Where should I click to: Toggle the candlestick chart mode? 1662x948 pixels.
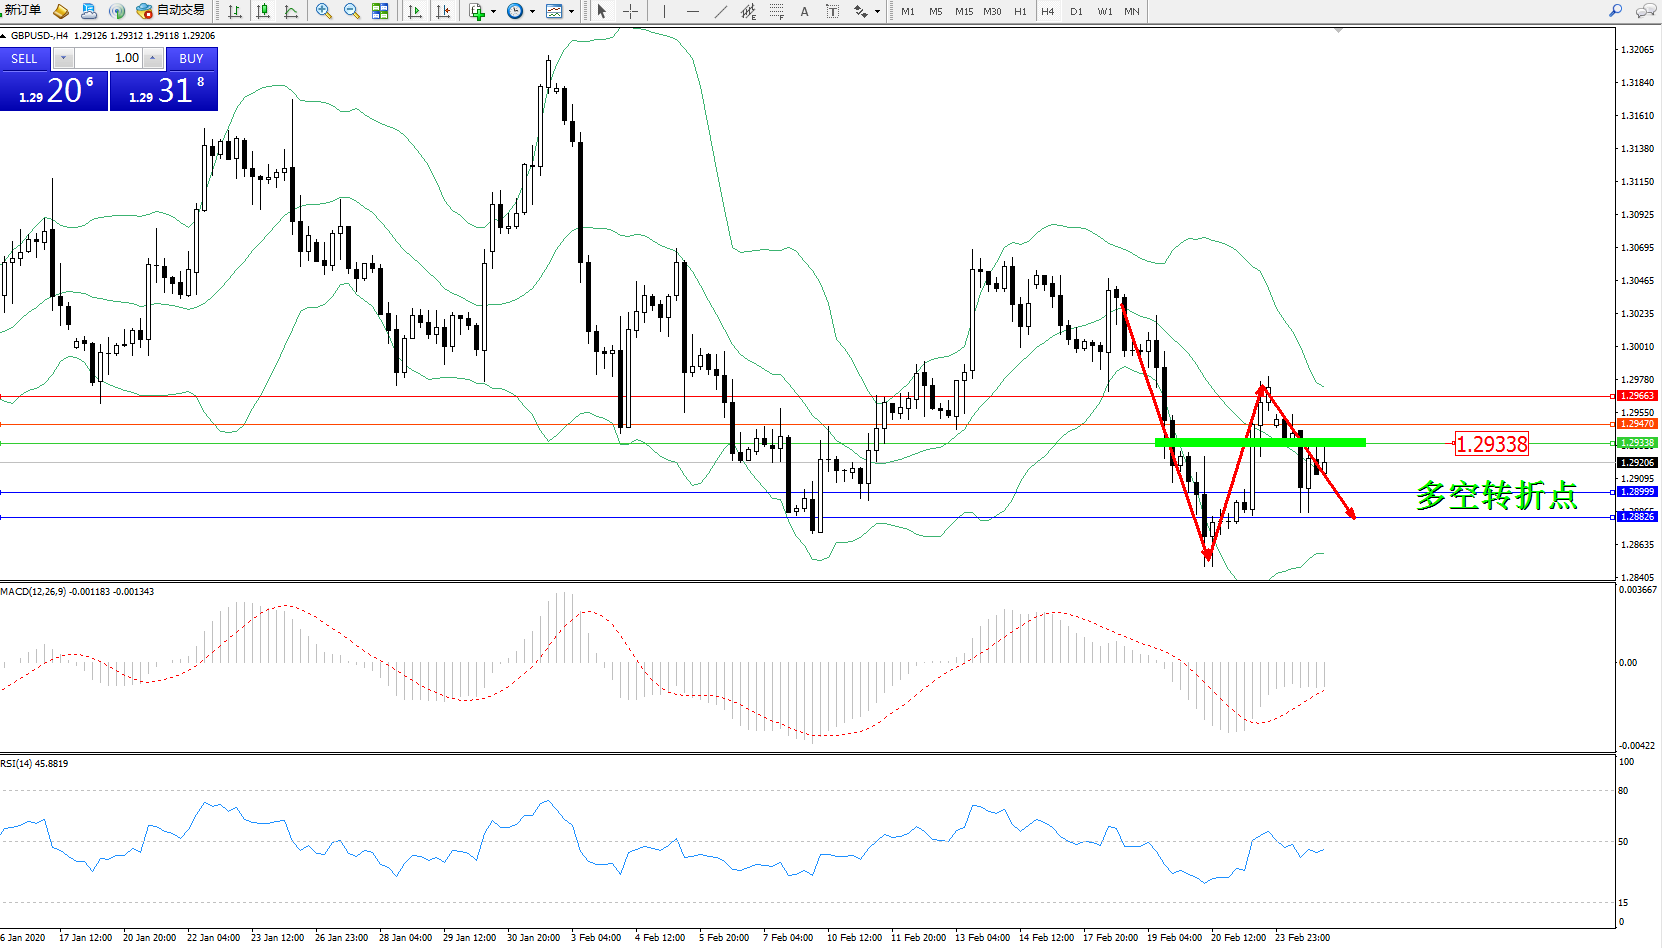coord(263,11)
